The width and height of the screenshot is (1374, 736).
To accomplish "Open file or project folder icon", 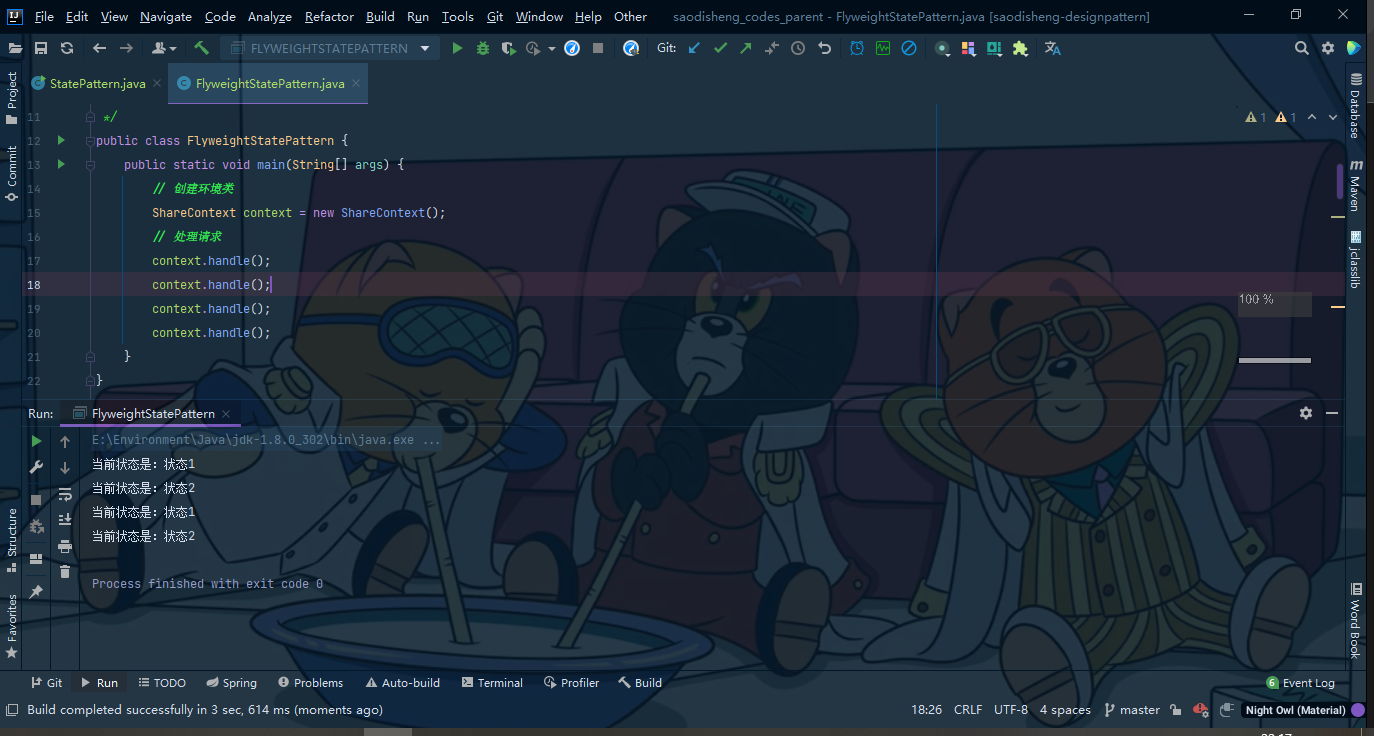I will 15,48.
